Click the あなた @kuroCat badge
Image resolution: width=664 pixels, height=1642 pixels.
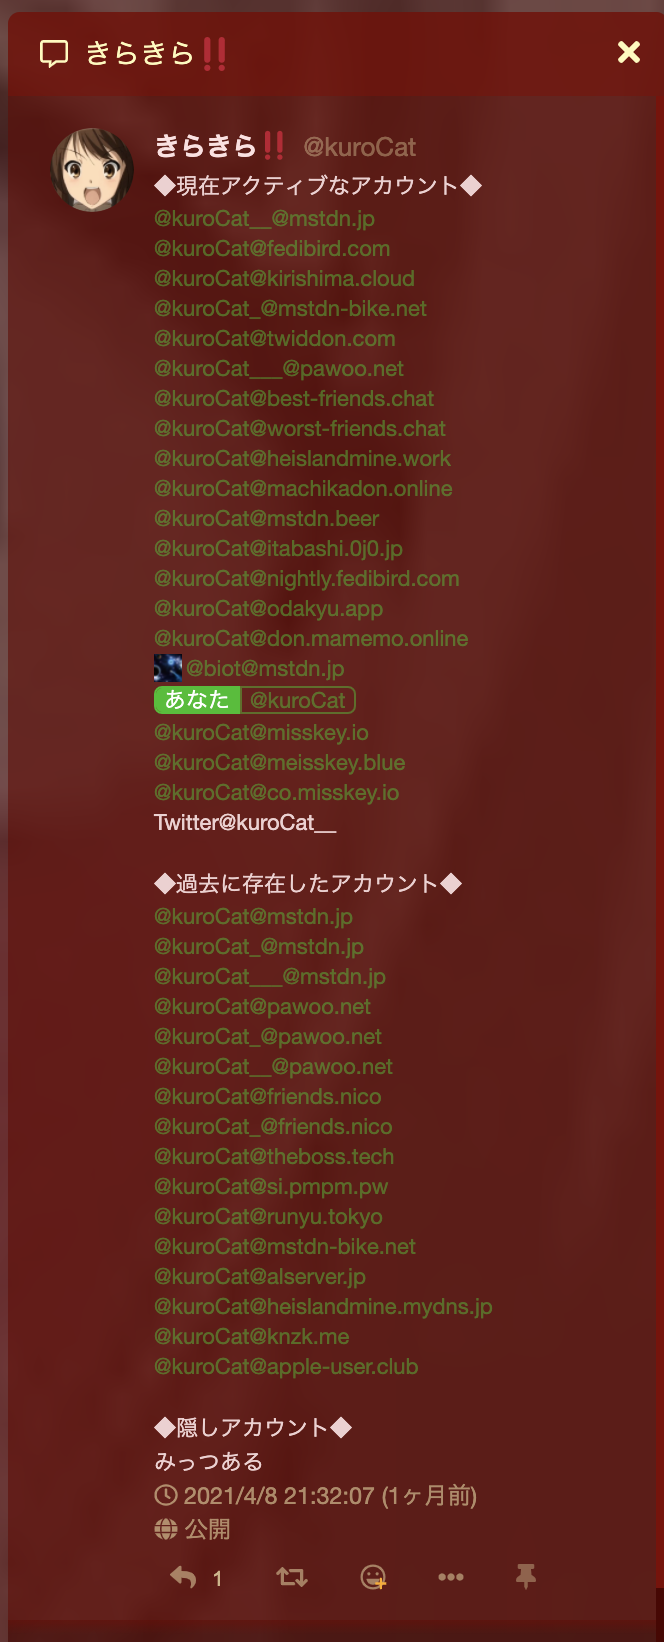(x=255, y=700)
